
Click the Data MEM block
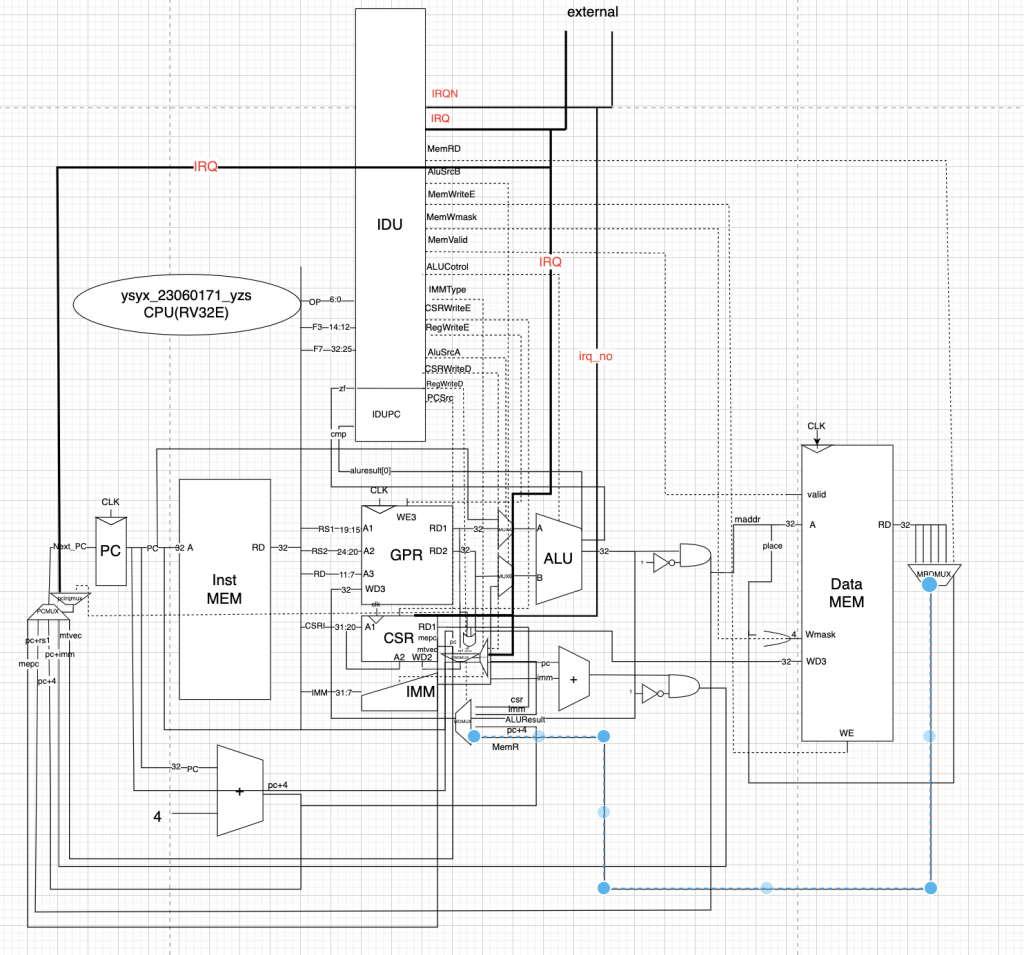[x=846, y=592]
